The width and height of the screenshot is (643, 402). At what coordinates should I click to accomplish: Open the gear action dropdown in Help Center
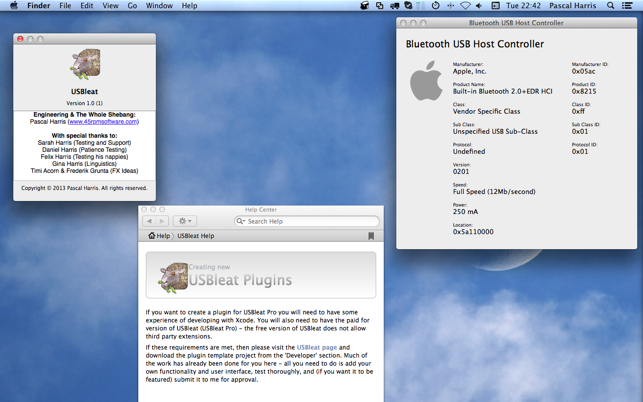coord(185,221)
